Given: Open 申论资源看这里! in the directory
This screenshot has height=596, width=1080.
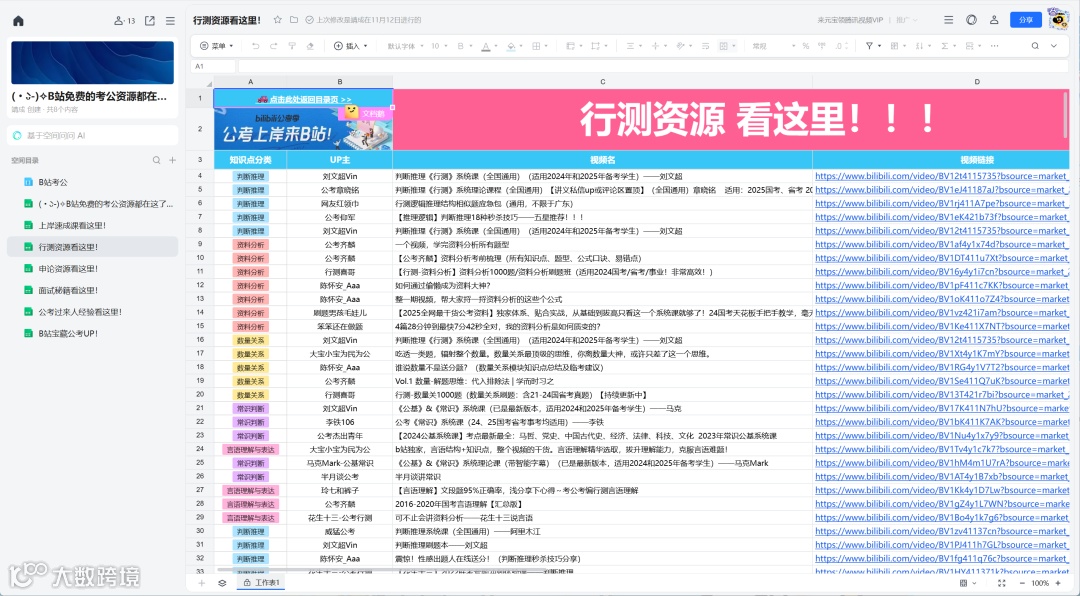Looking at the screenshot, I should [x=92, y=269].
